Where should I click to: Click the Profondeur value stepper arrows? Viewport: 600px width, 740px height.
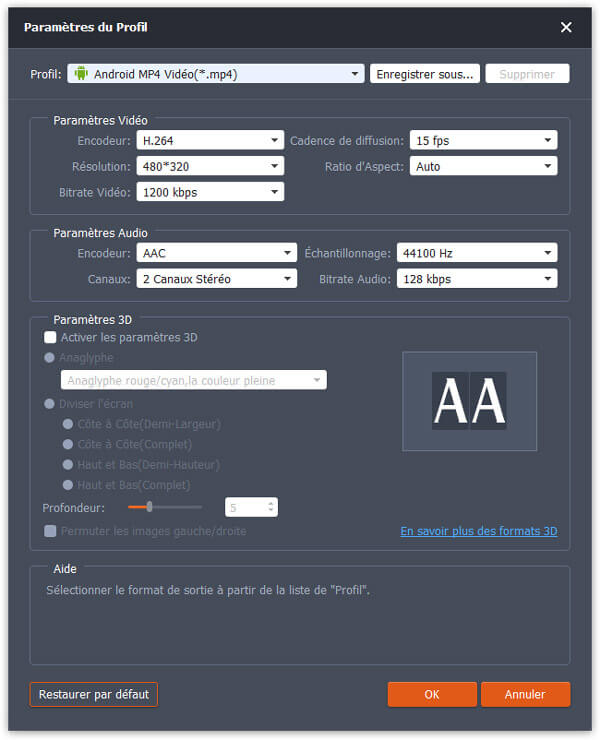click(270, 507)
